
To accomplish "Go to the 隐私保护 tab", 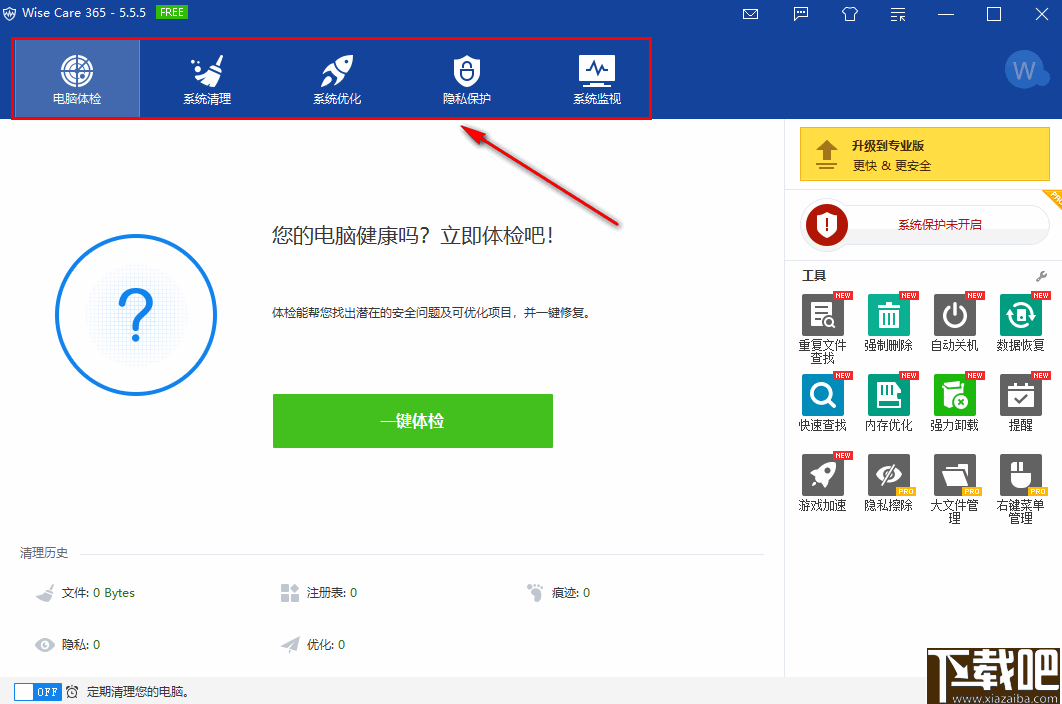I will coord(467,79).
